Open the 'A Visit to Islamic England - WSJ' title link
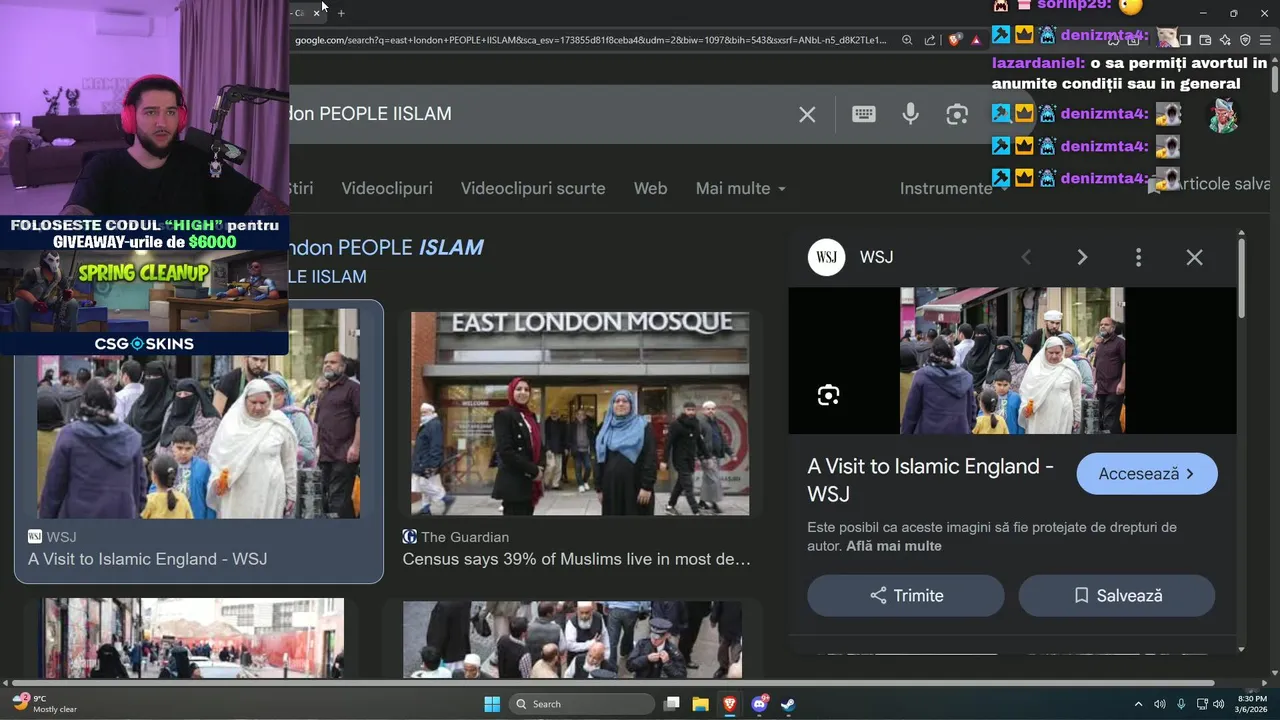 (x=930, y=480)
